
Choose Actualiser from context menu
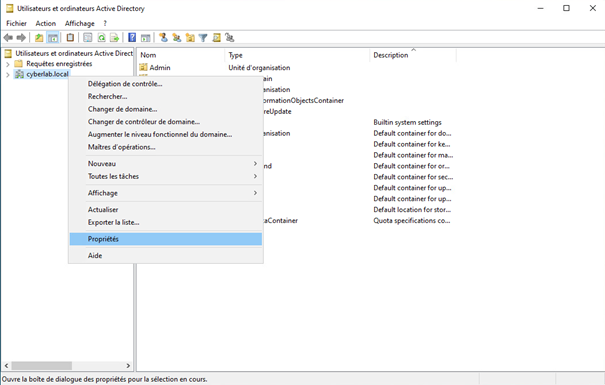tap(166, 209)
